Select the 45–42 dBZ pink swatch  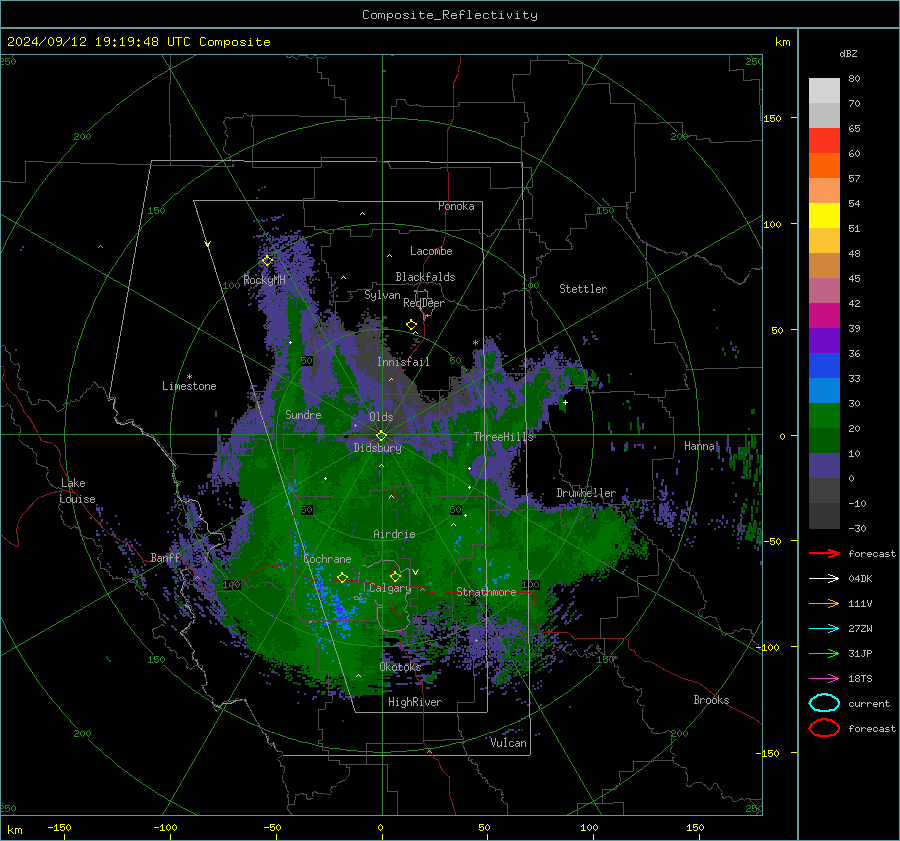pos(824,290)
